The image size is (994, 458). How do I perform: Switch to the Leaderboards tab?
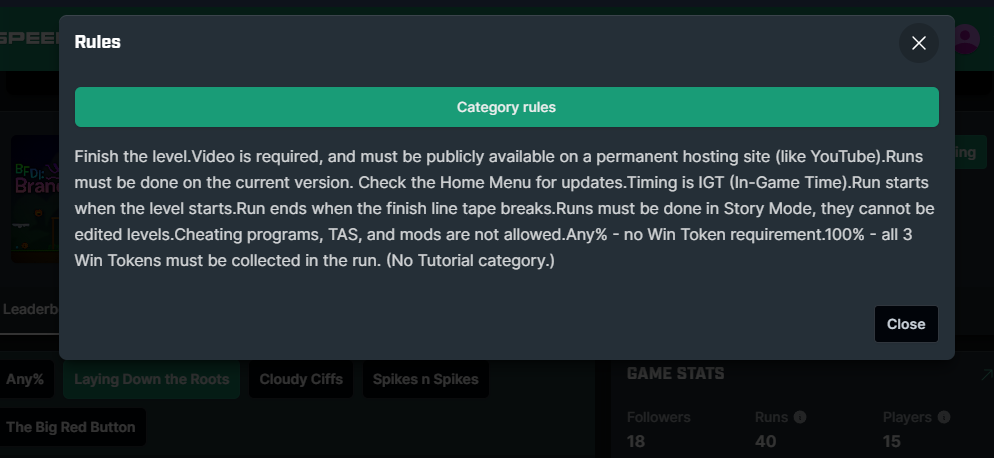pos(30,310)
